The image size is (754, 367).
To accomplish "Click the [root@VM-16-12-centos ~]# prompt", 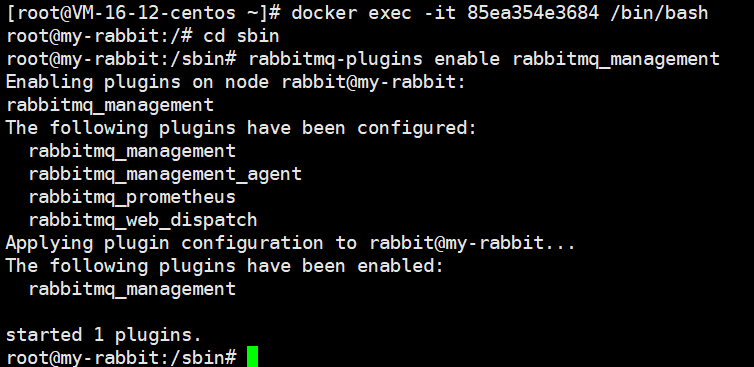I will (x=143, y=13).
